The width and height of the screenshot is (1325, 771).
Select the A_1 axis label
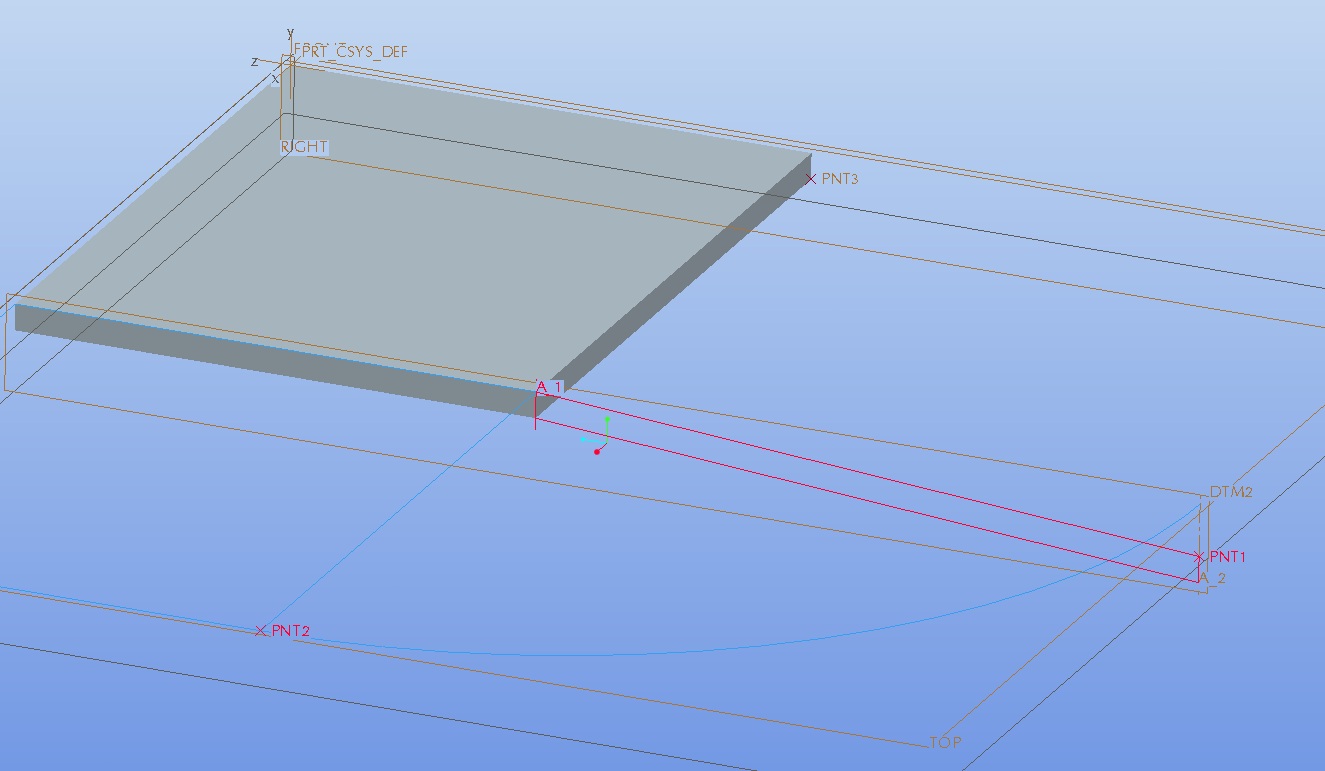(549, 387)
